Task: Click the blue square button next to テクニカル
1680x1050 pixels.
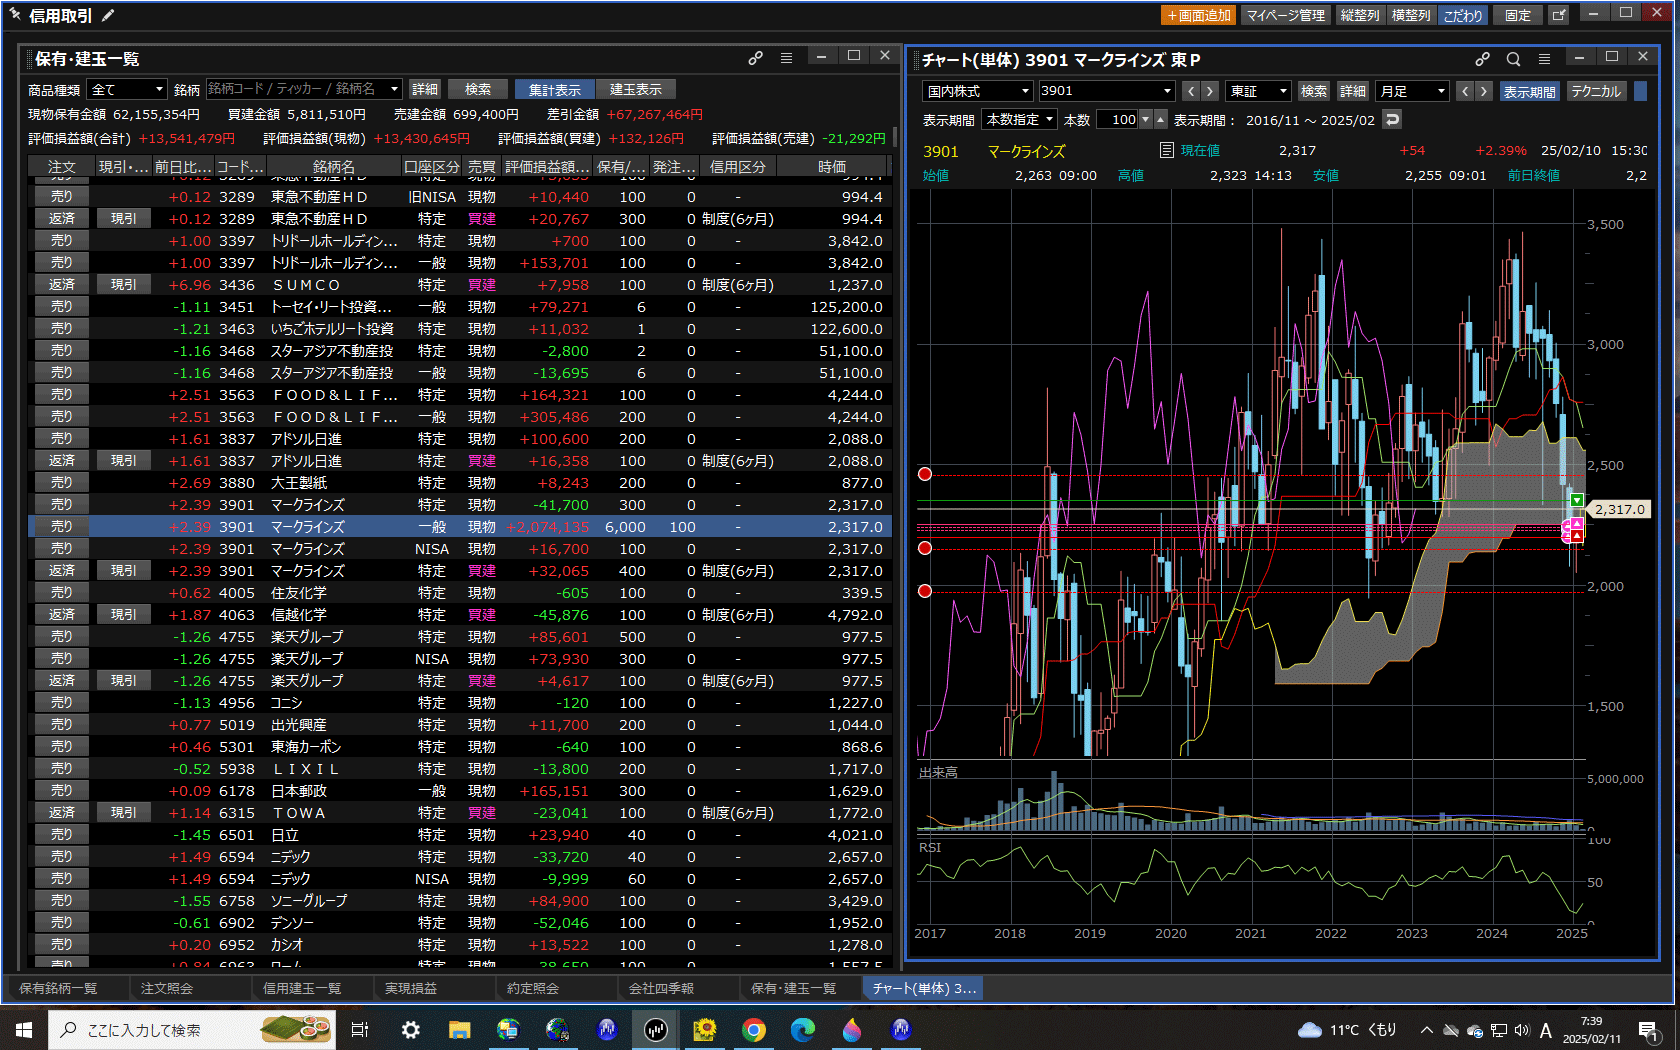Action: [x=1640, y=91]
